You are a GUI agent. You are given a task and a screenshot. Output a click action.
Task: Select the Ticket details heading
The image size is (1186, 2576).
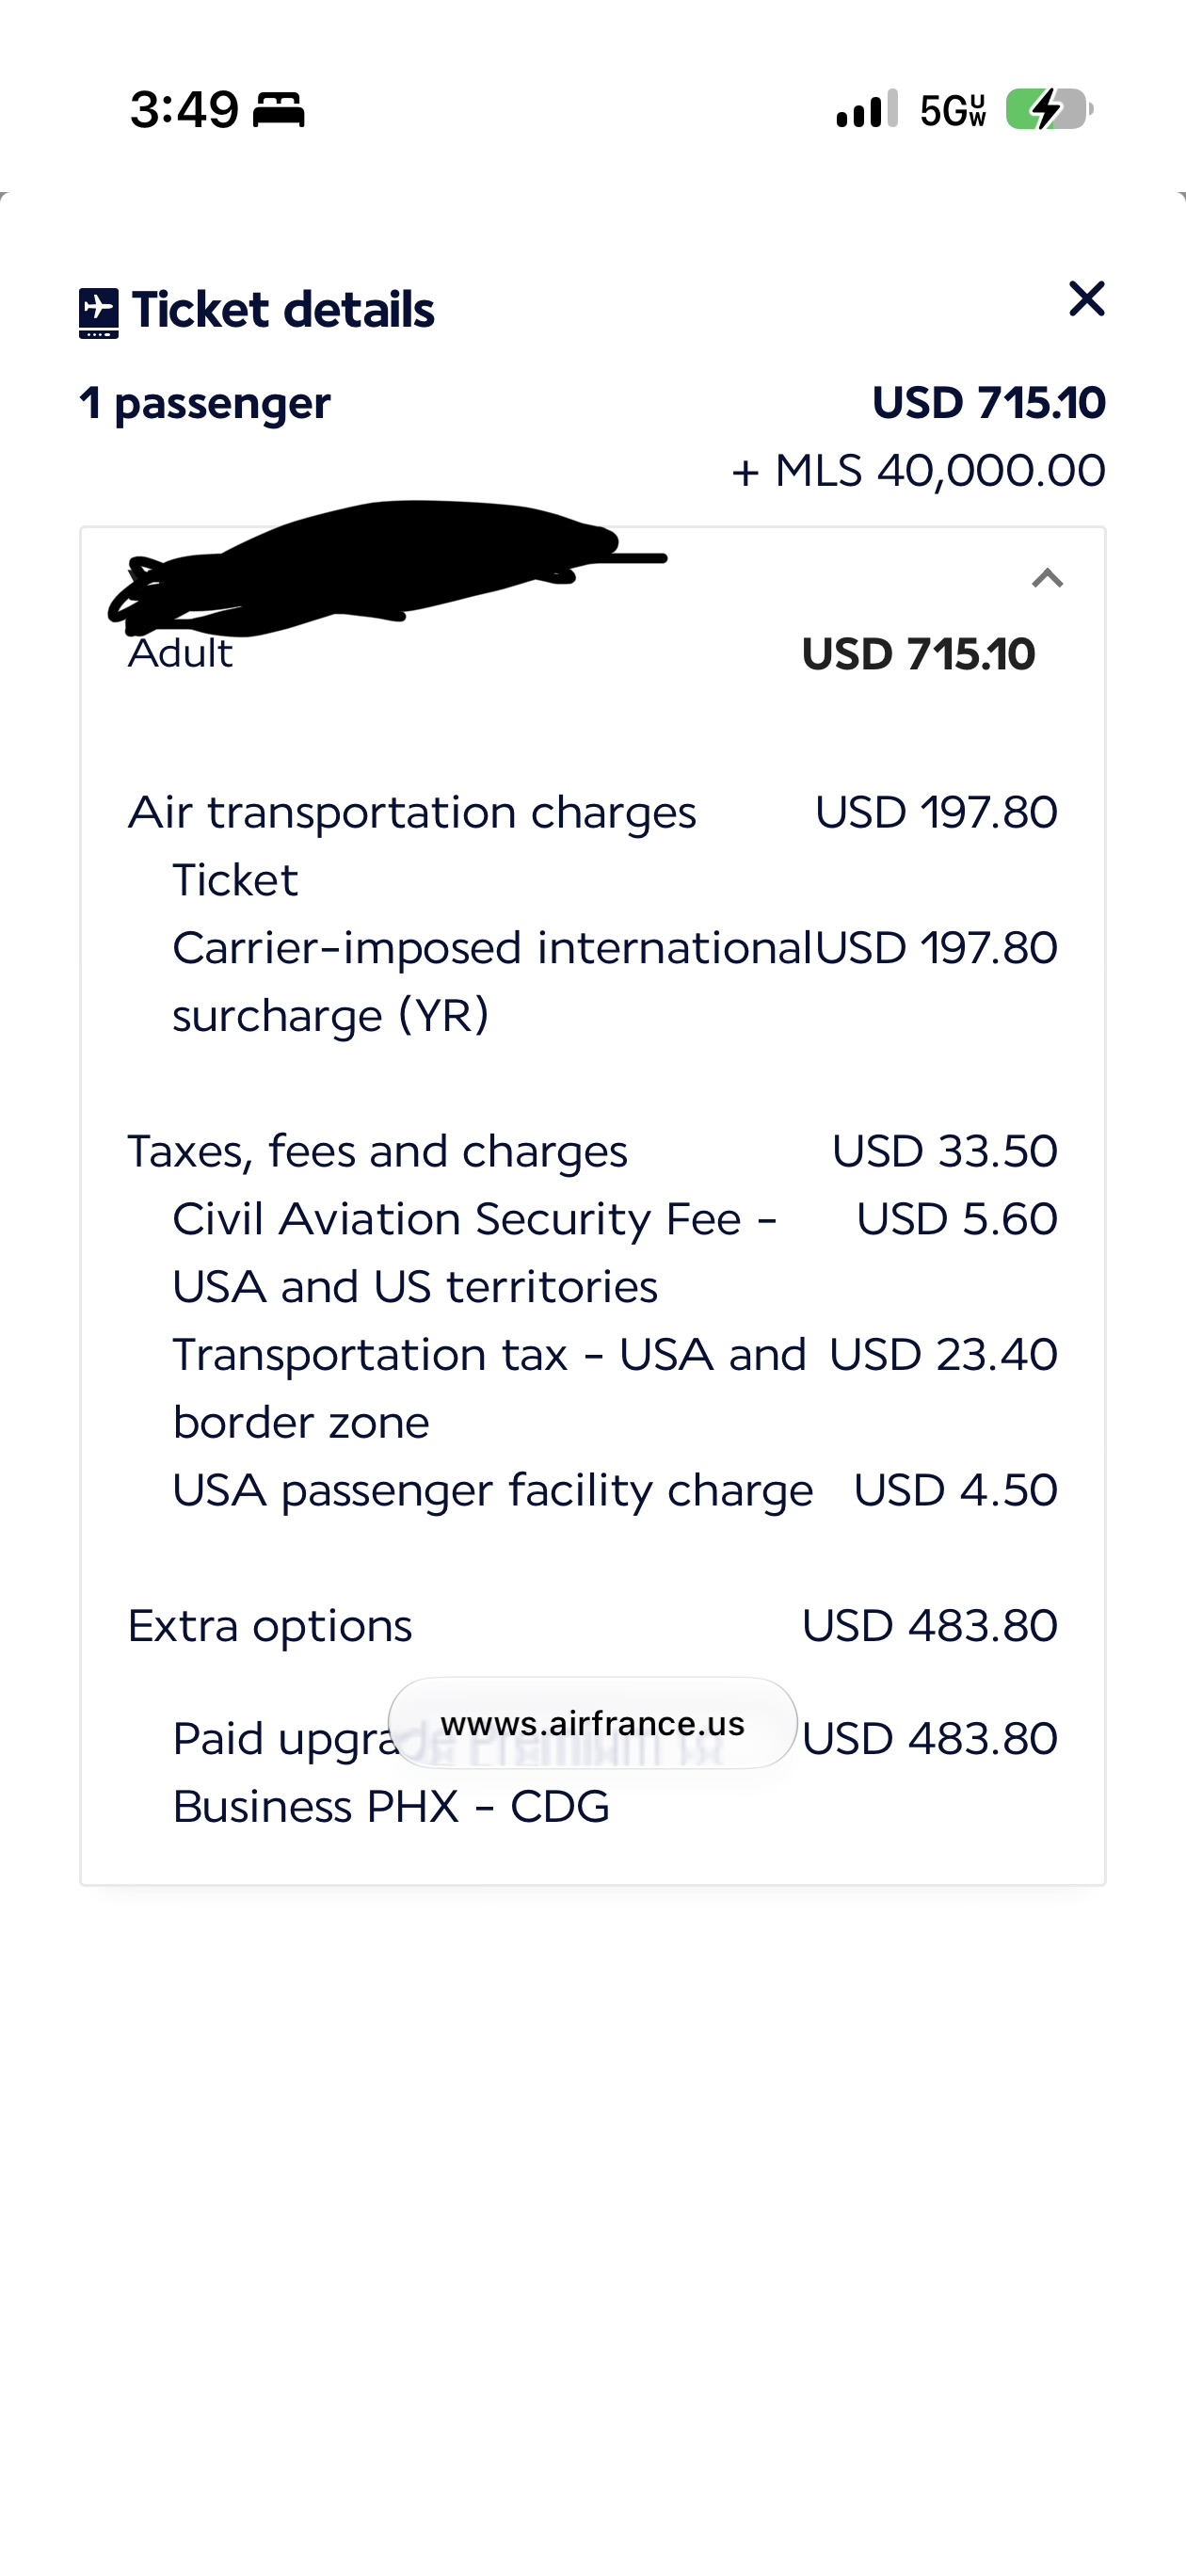point(283,310)
